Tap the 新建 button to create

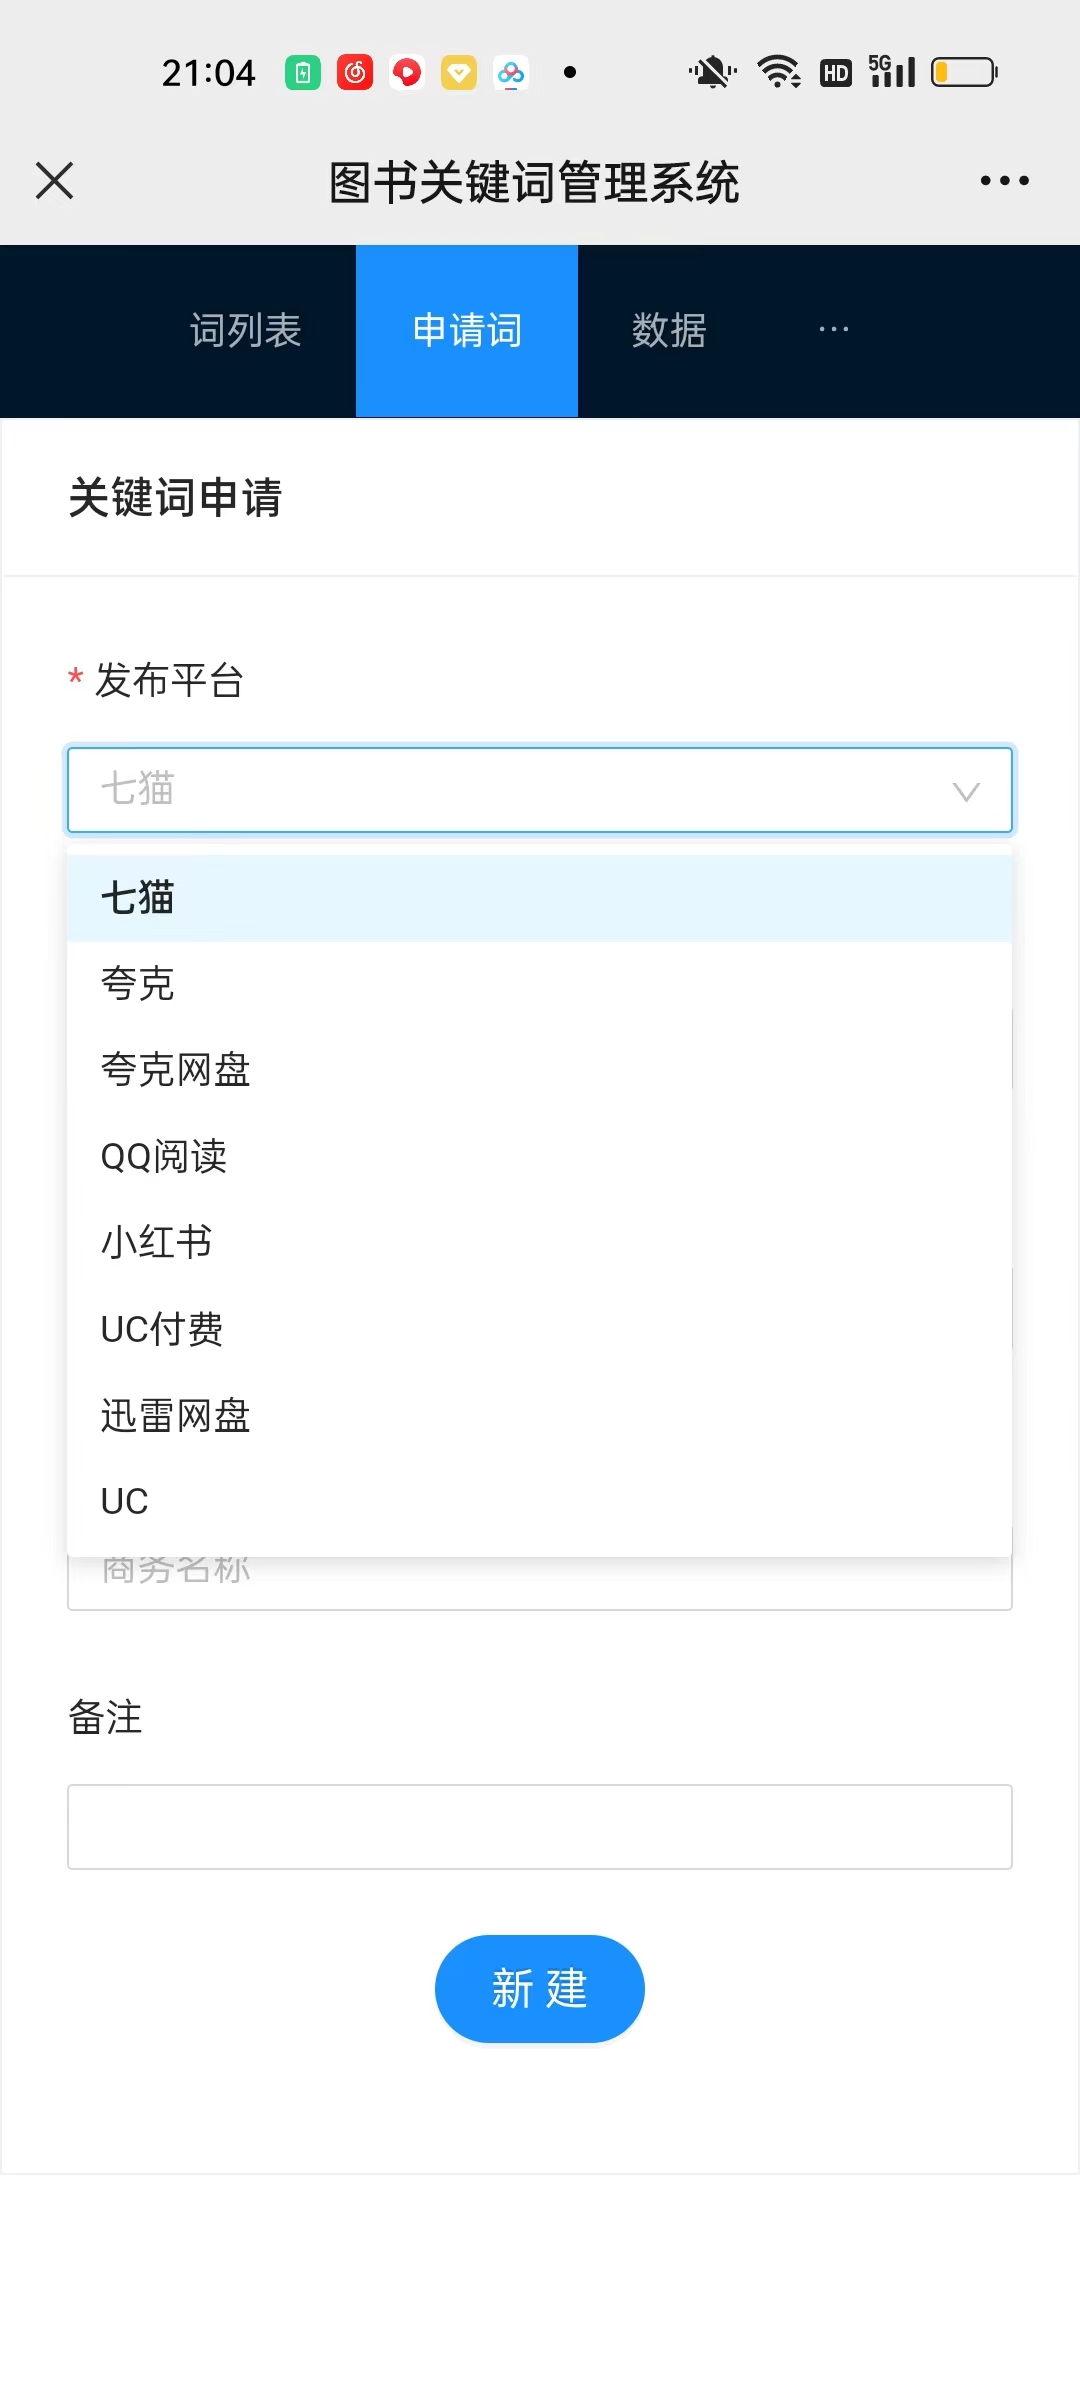coord(539,1988)
